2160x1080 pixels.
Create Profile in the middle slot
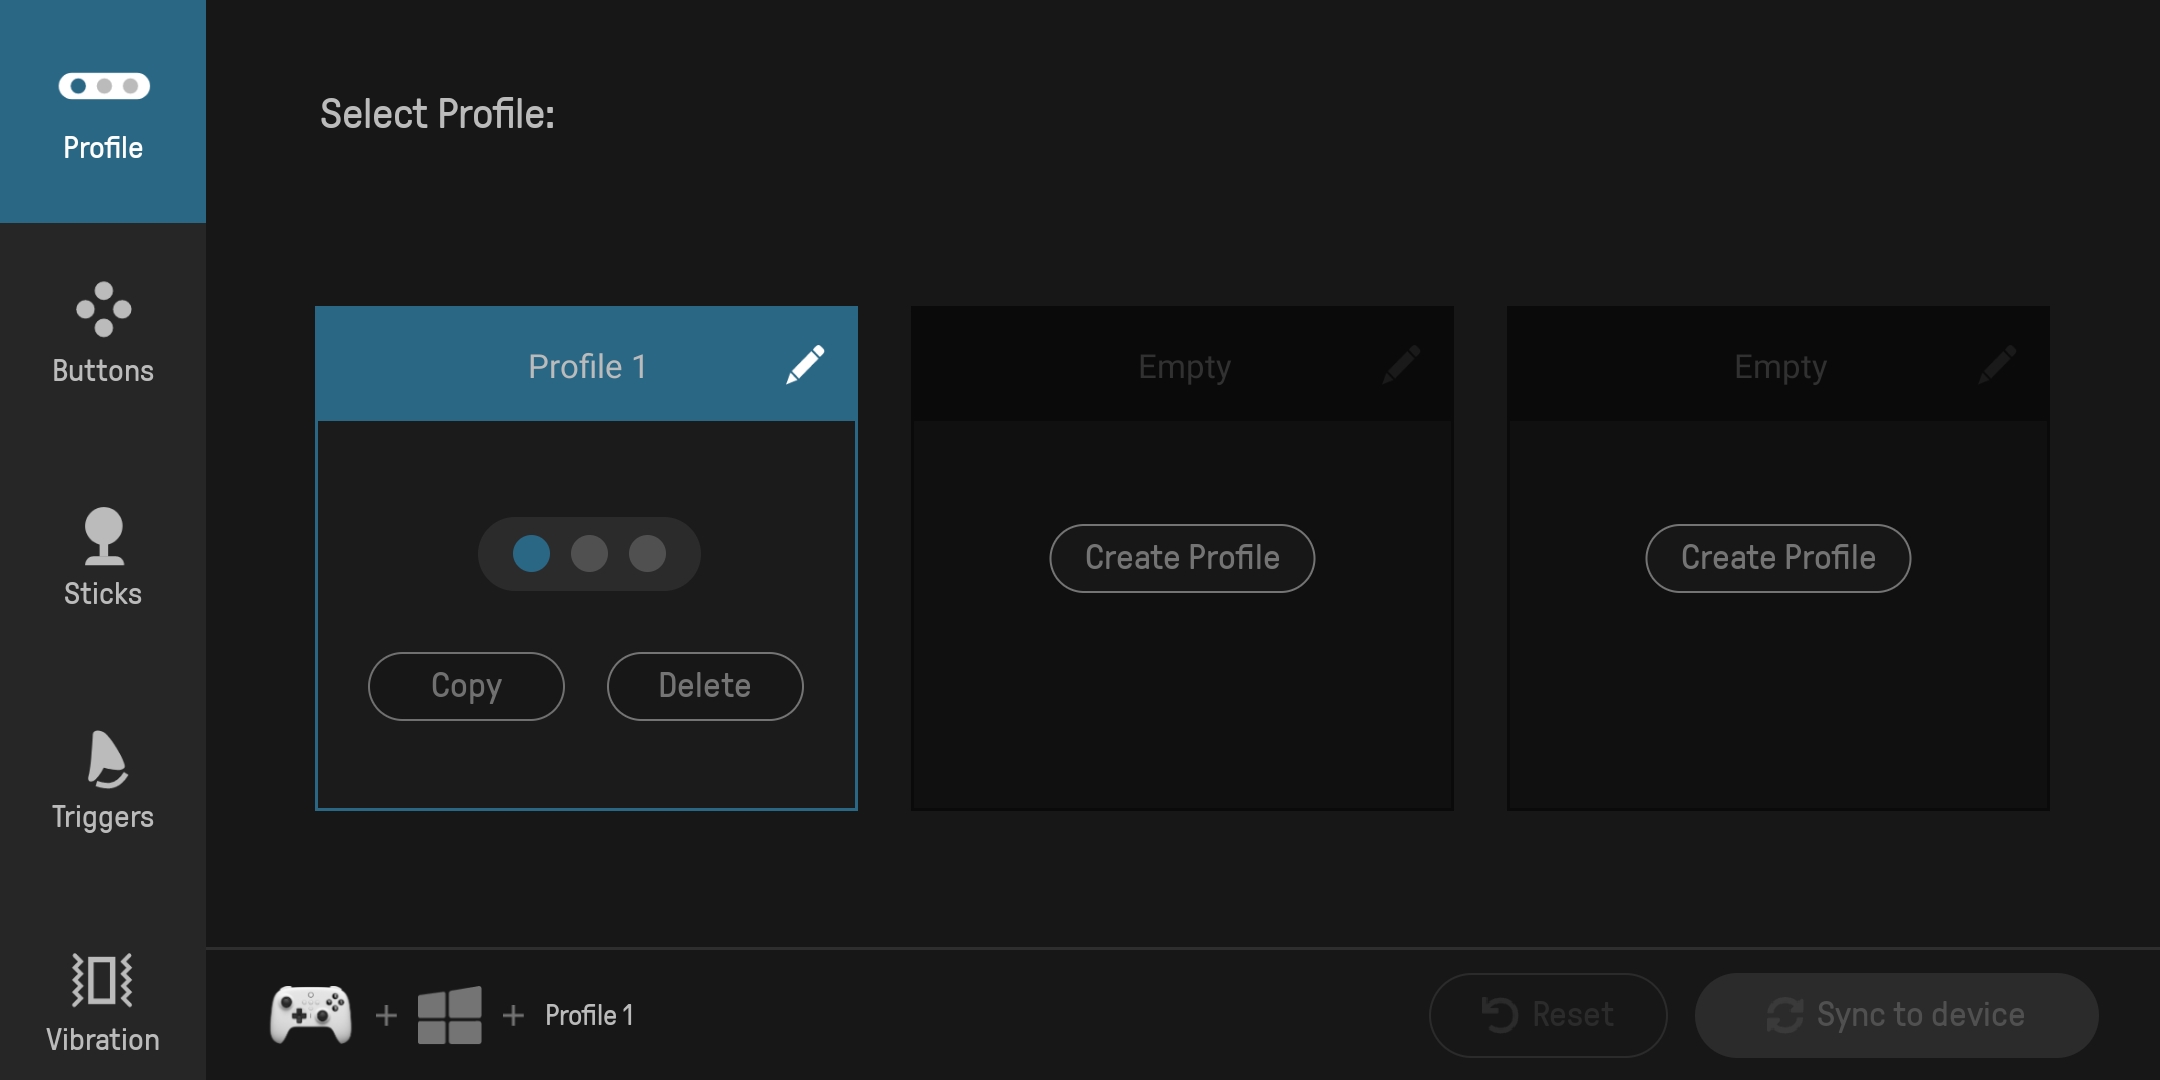pyautogui.click(x=1182, y=558)
